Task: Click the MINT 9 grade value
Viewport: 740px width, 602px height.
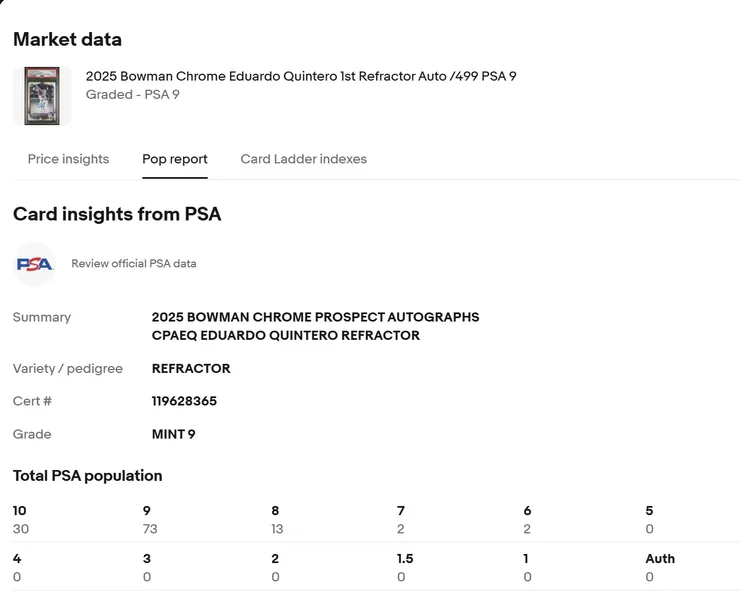Action: [x=174, y=434]
